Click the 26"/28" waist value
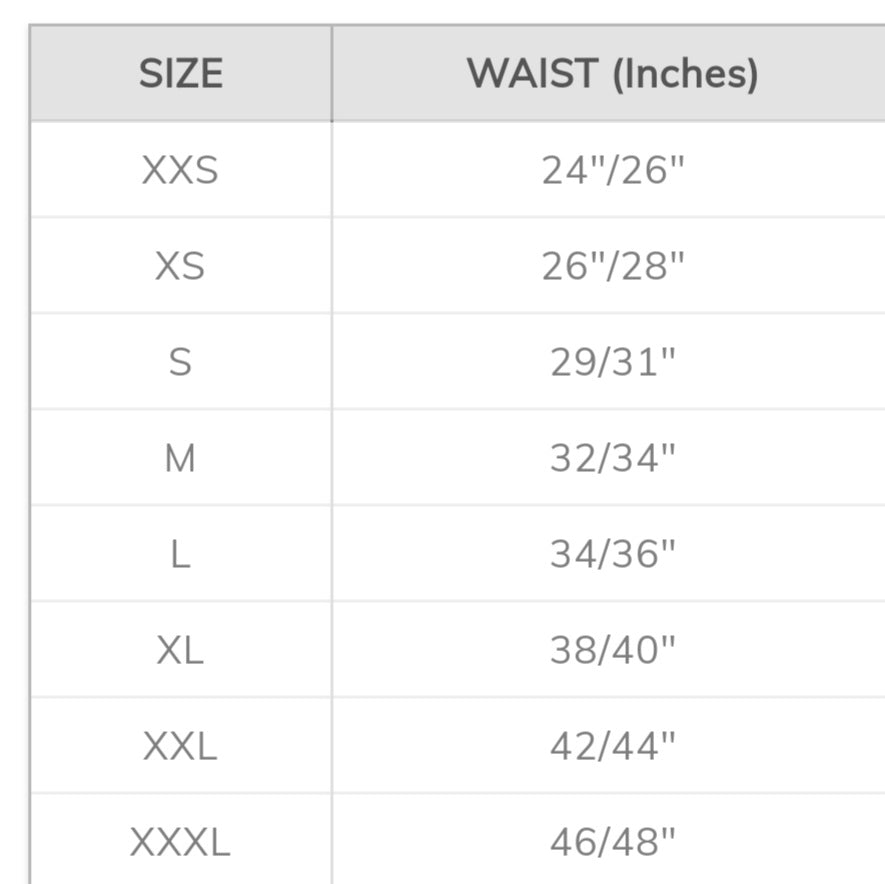The height and width of the screenshot is (884, 885). click(612, 267)
